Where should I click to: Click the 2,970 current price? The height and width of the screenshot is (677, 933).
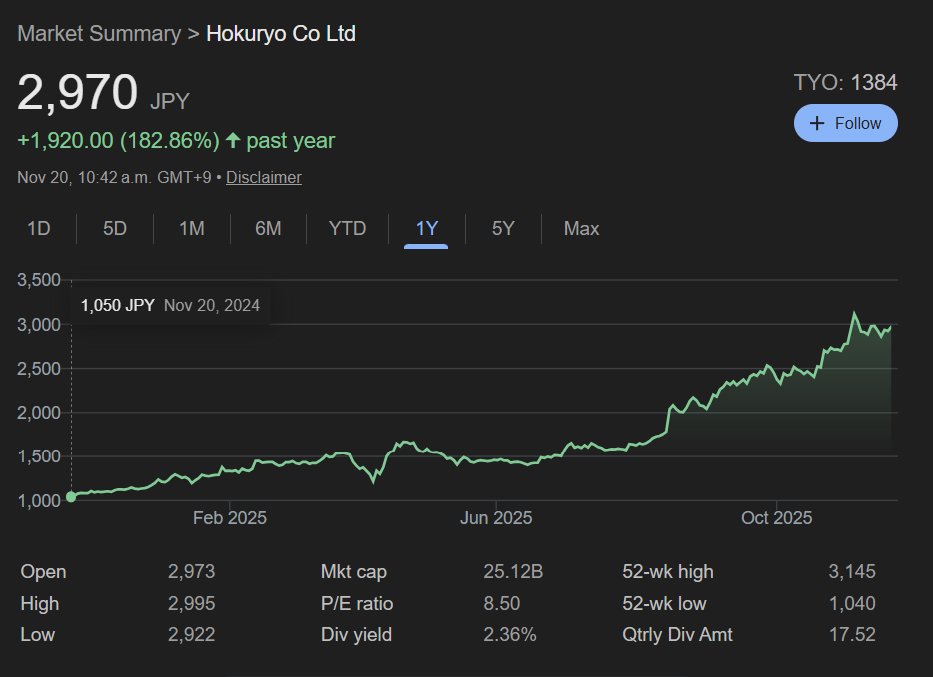(x=77, y=92)
